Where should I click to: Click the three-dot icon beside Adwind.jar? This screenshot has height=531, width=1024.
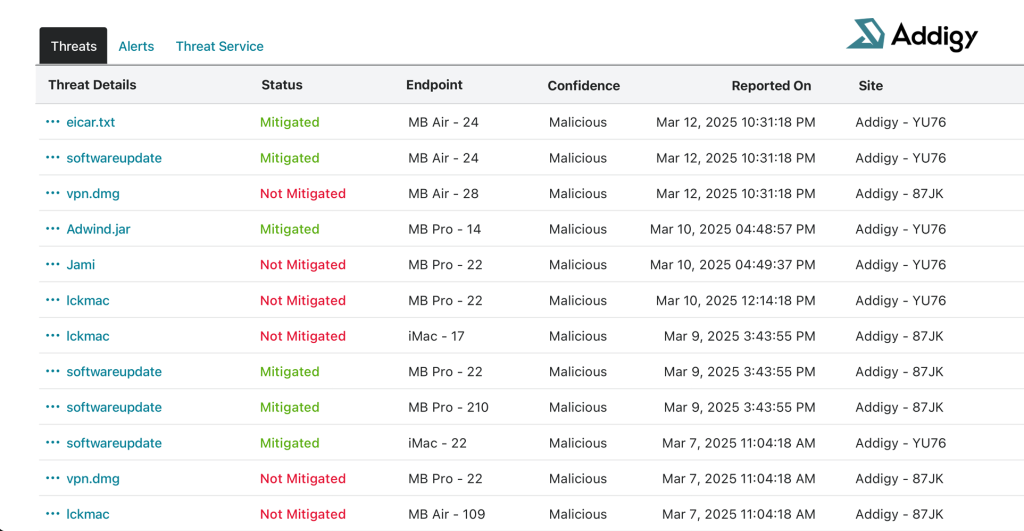(x=53, y=229)
